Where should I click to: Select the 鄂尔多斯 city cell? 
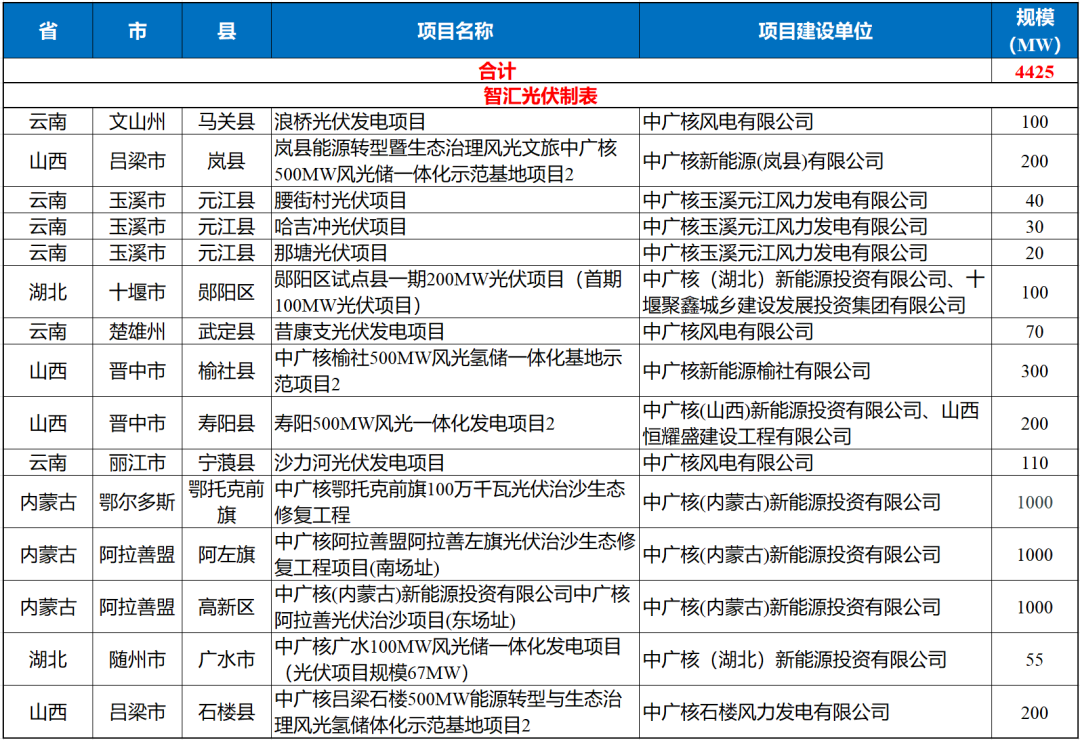[x=137, y=502]
